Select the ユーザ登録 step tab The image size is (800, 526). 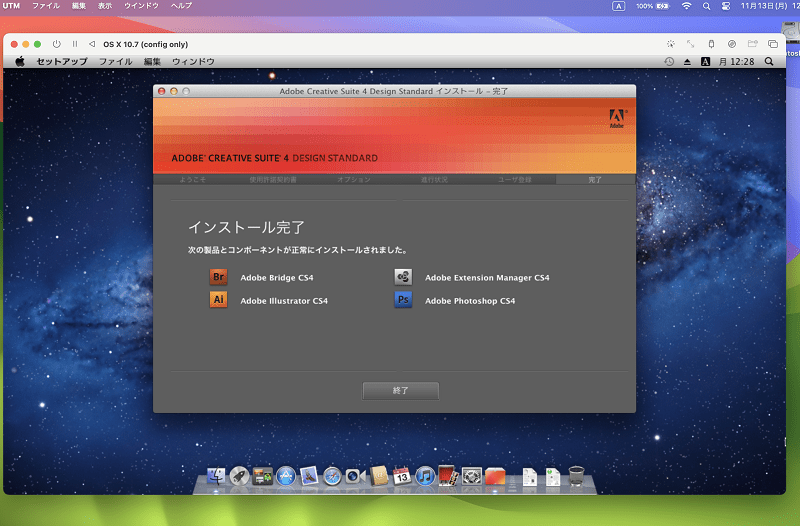coord(515,180)
